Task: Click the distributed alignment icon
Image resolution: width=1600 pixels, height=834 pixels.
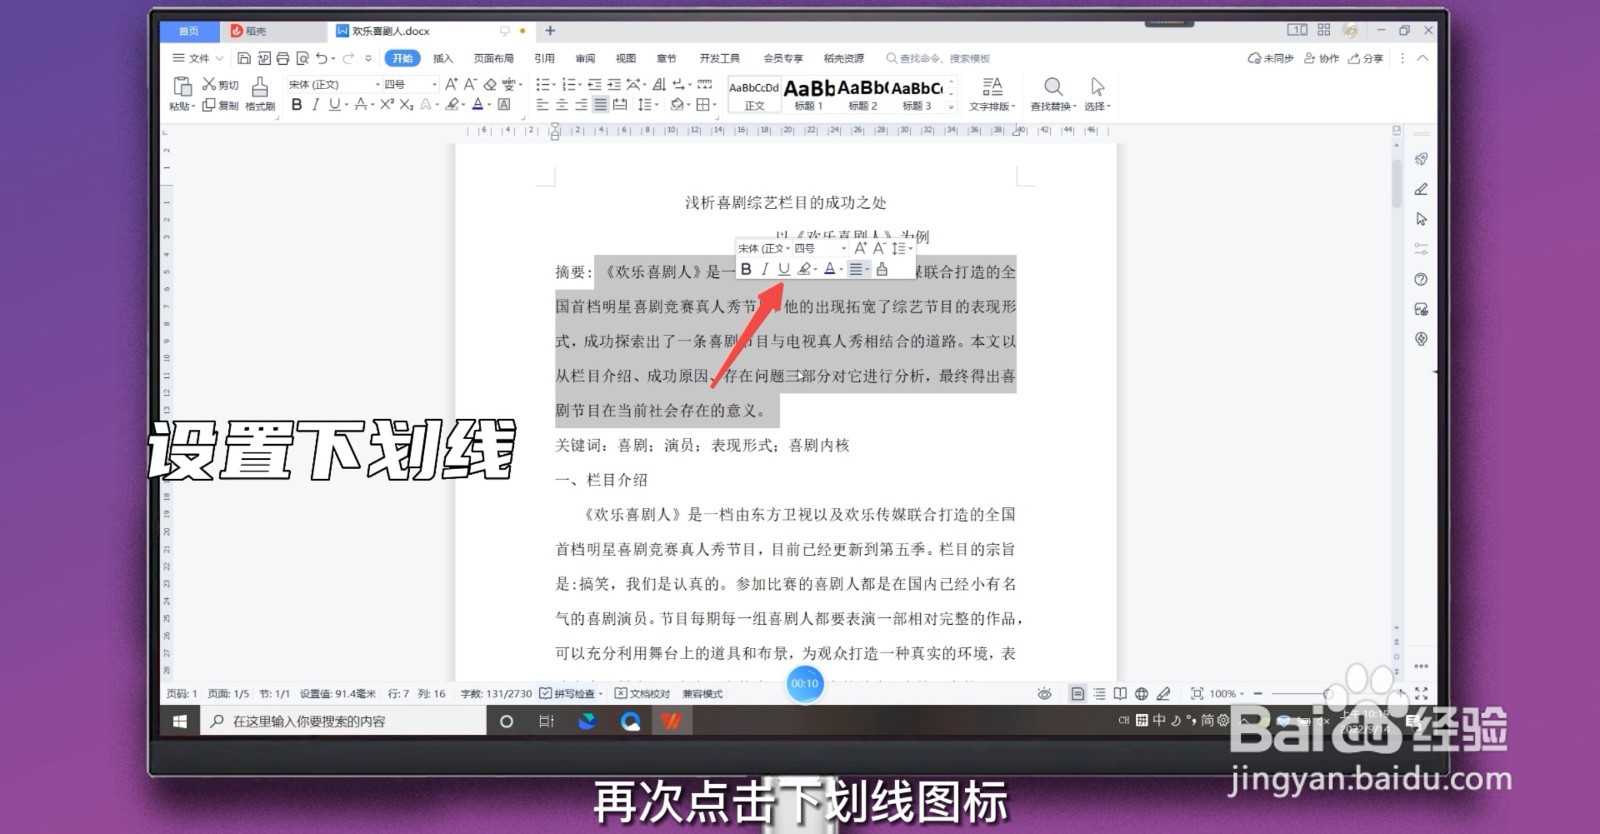Action: pos(620,104)
